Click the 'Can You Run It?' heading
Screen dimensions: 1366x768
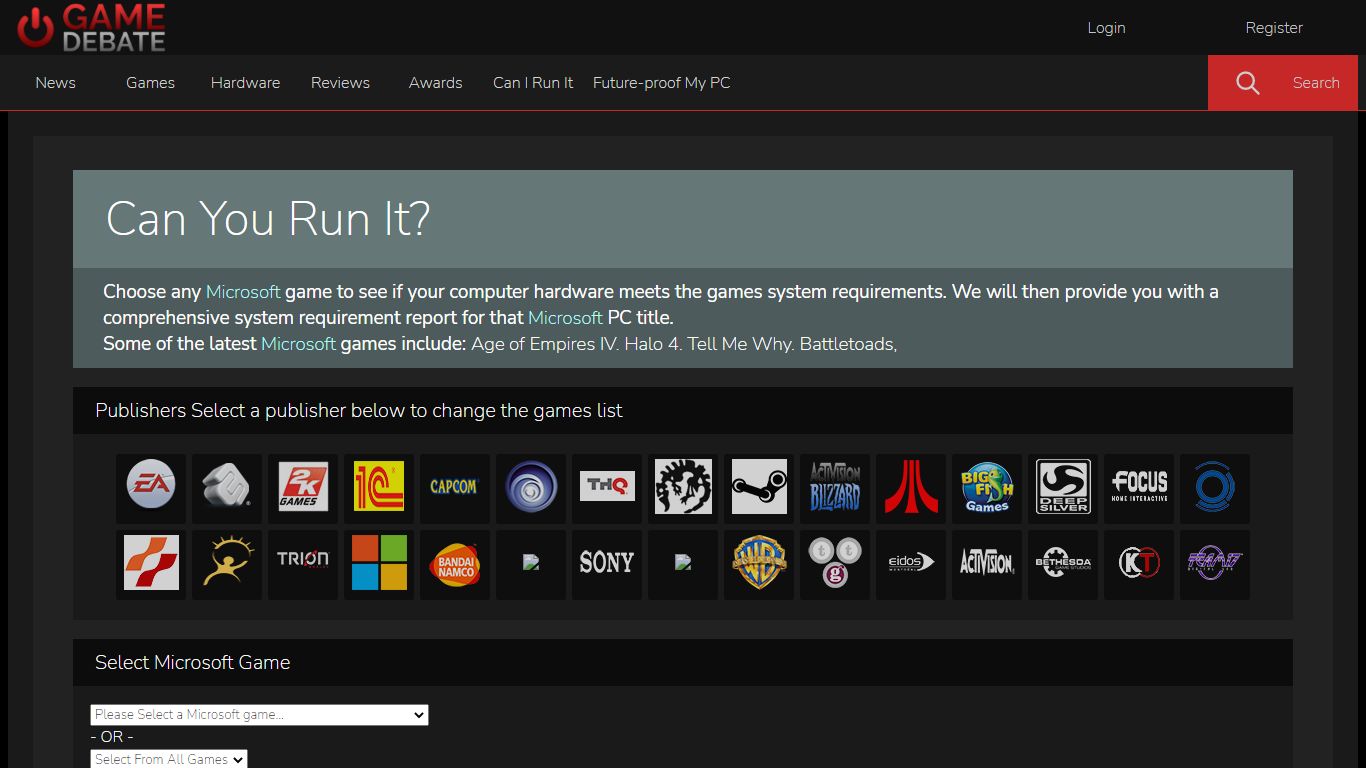[x=268, y=218]
